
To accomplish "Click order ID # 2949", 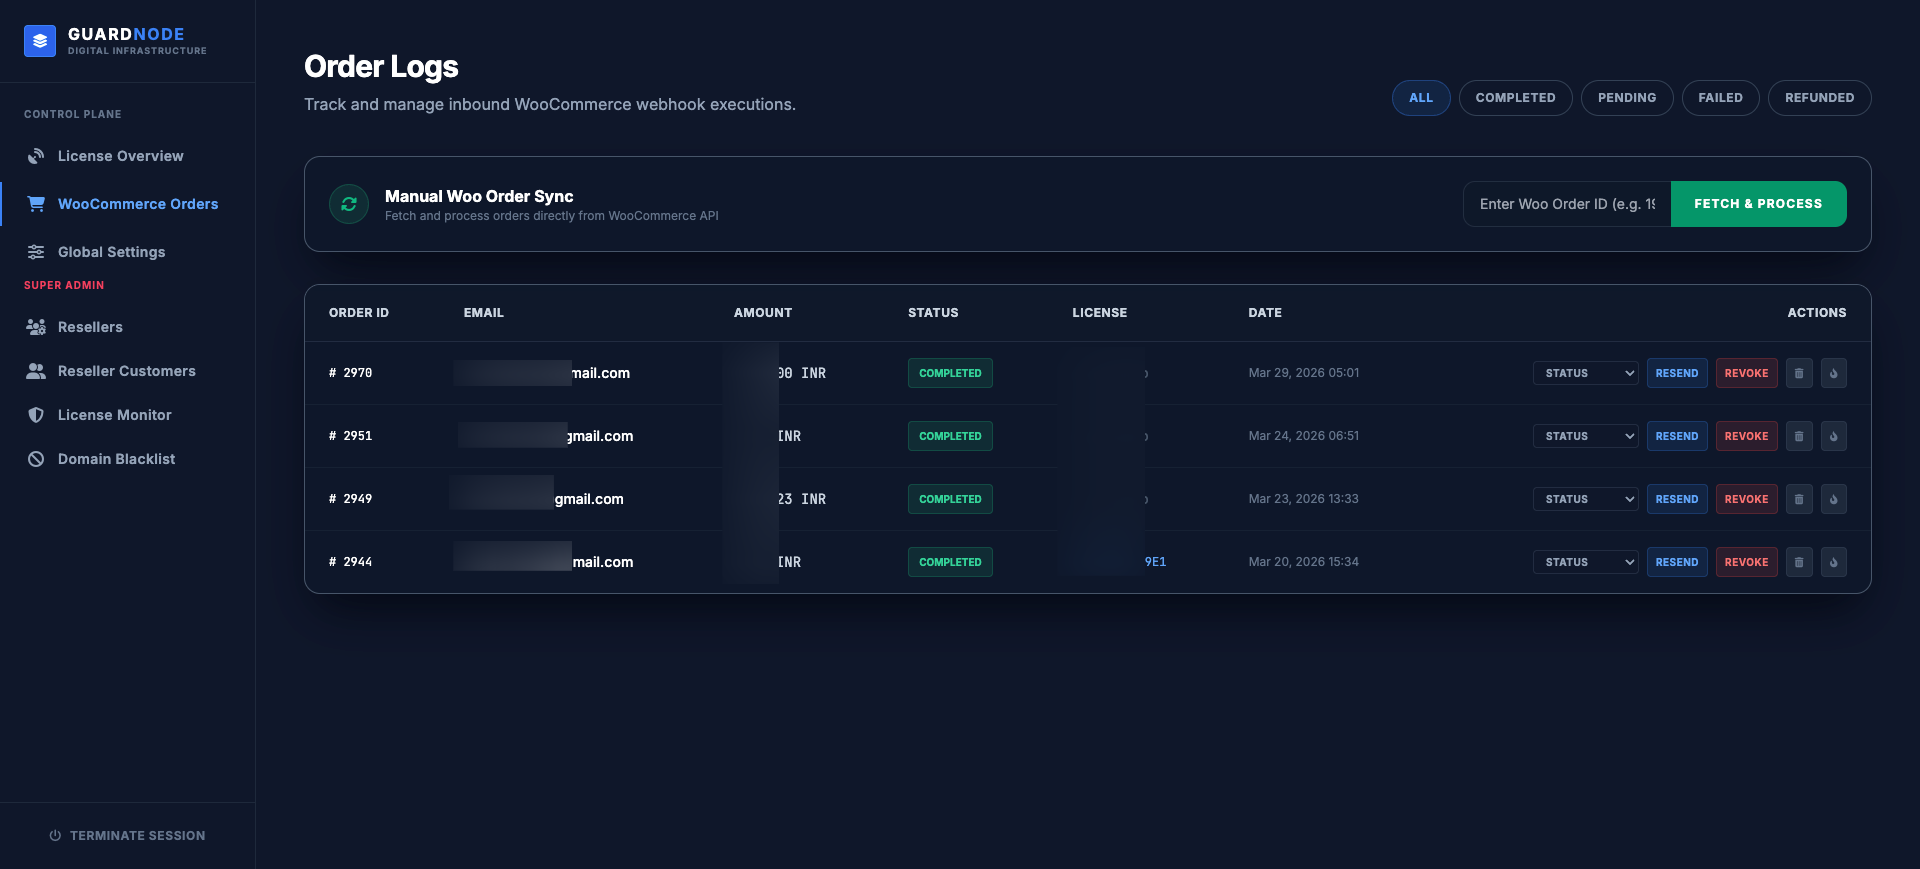I will 350,499.
